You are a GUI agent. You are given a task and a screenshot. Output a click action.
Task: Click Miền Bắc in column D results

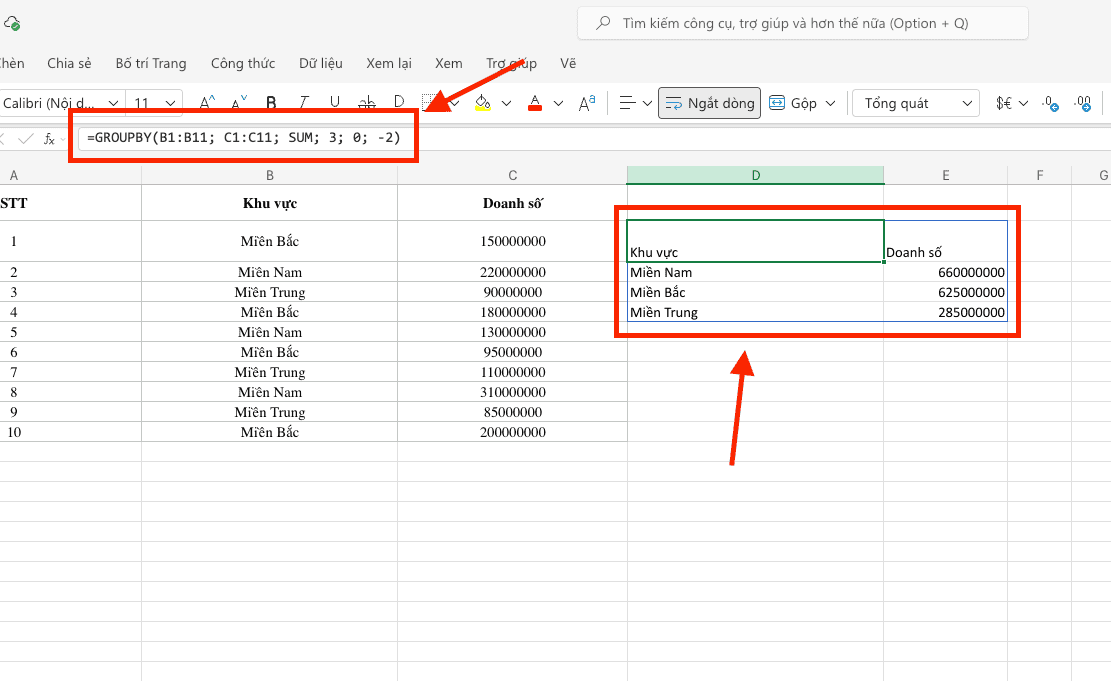[755, 292]
